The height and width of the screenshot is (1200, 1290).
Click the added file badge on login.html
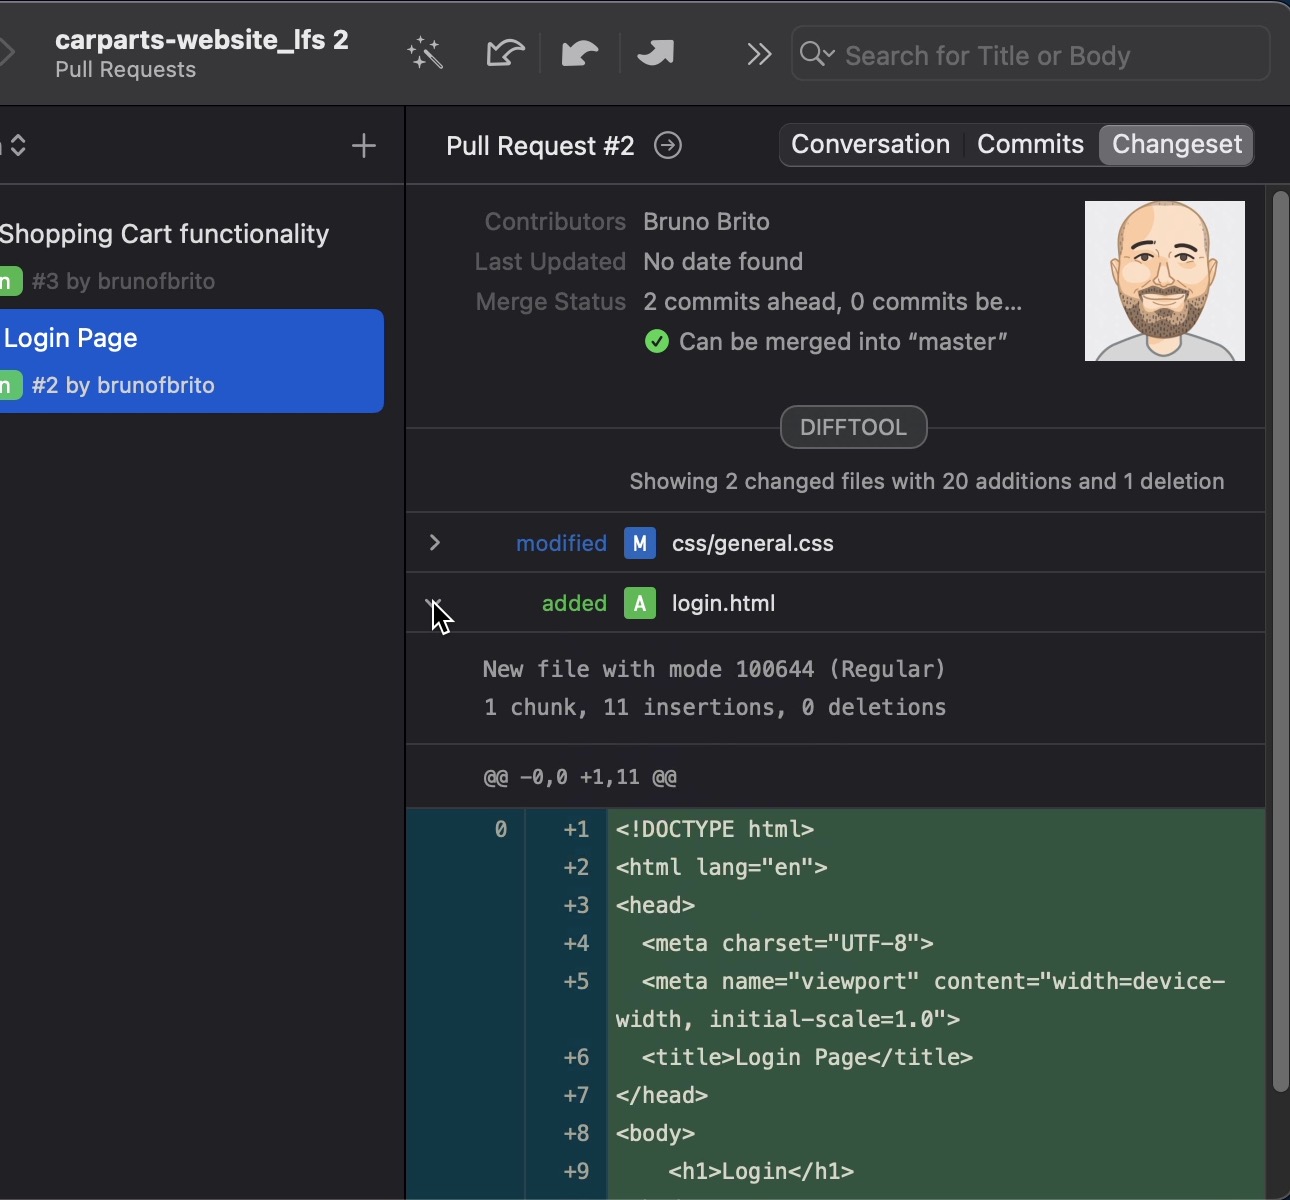(x=639, y=603)
